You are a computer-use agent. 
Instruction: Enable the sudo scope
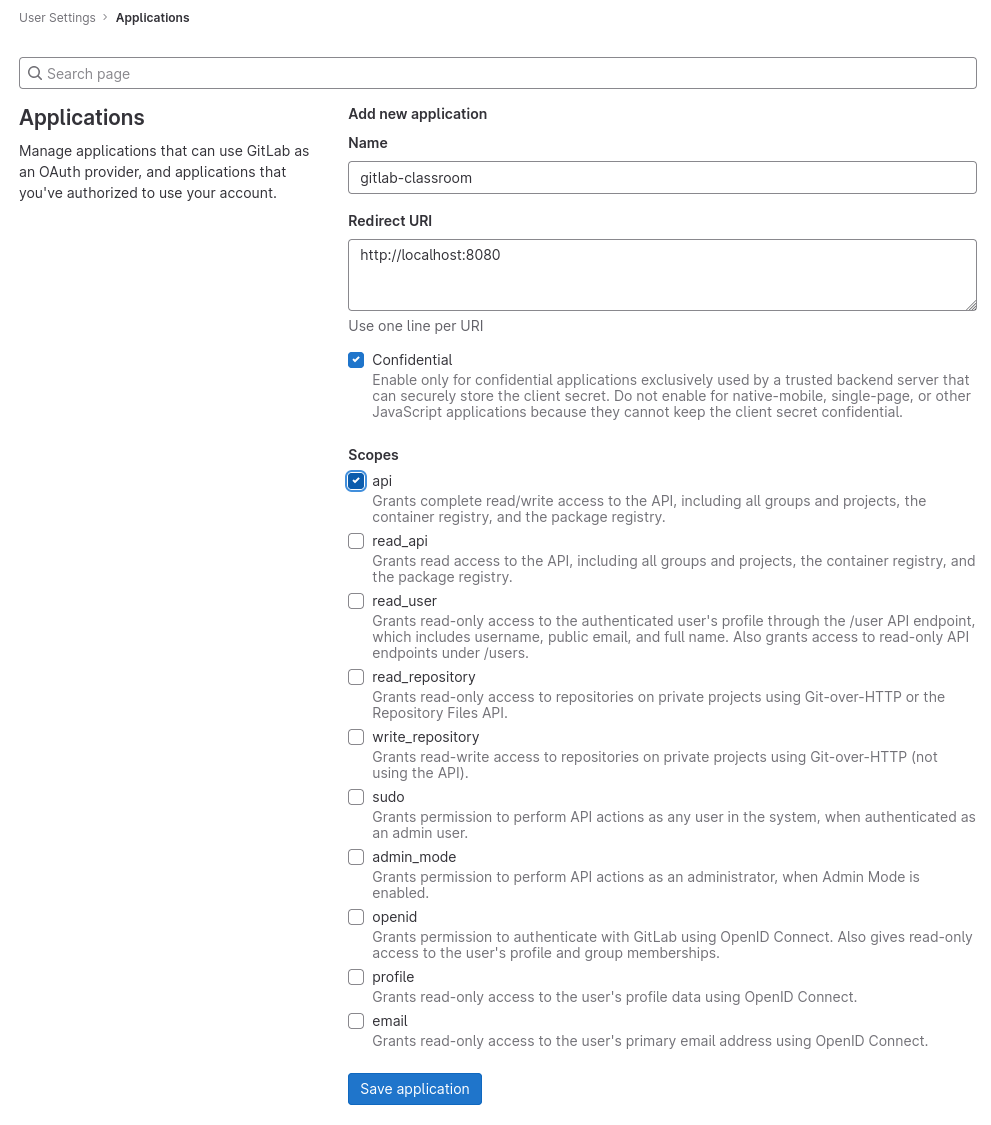tap(356, 797)
